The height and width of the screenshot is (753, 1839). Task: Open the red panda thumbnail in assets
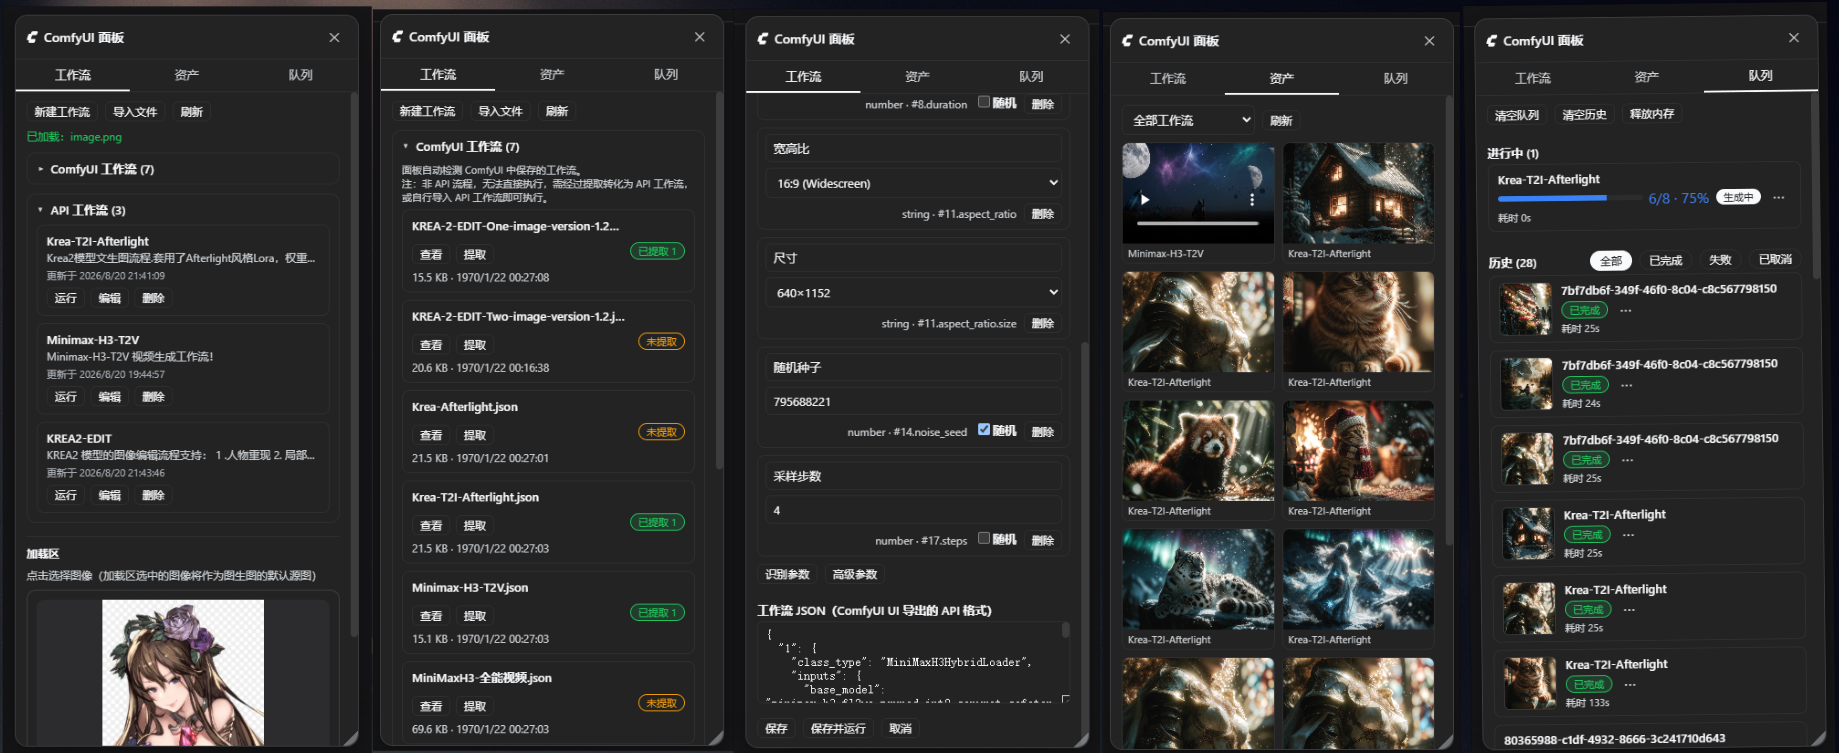pos(1198,451)
